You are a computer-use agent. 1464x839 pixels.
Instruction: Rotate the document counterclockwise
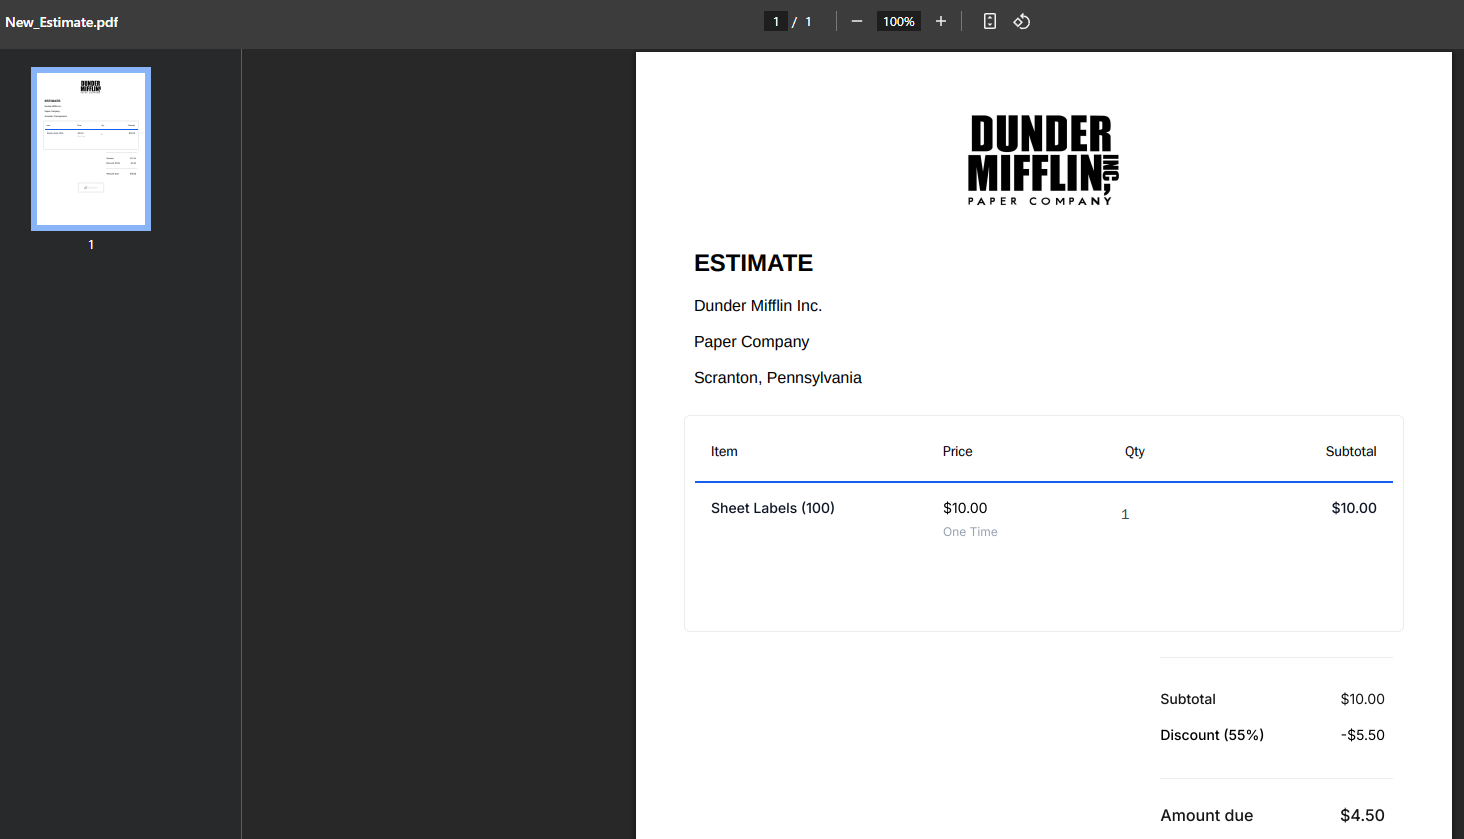pos(1022,21)
